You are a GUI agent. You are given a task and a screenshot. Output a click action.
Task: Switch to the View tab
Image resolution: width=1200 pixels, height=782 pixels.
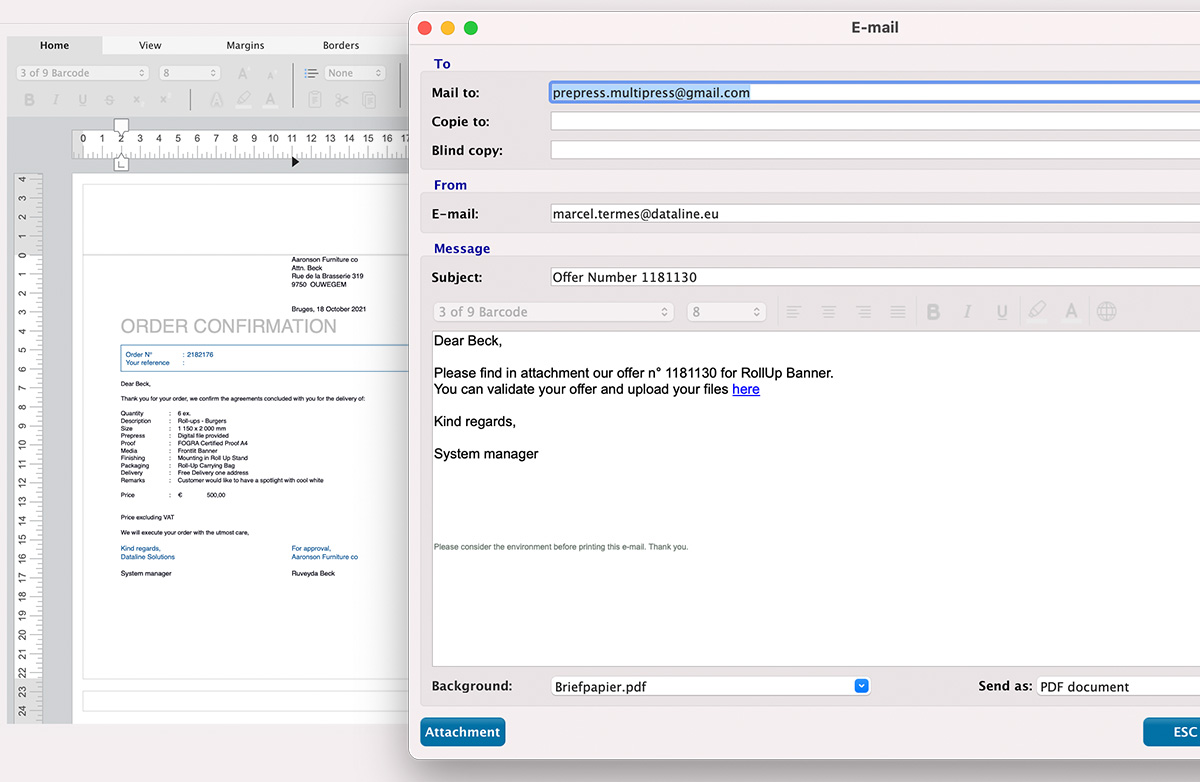click(150, 45)
